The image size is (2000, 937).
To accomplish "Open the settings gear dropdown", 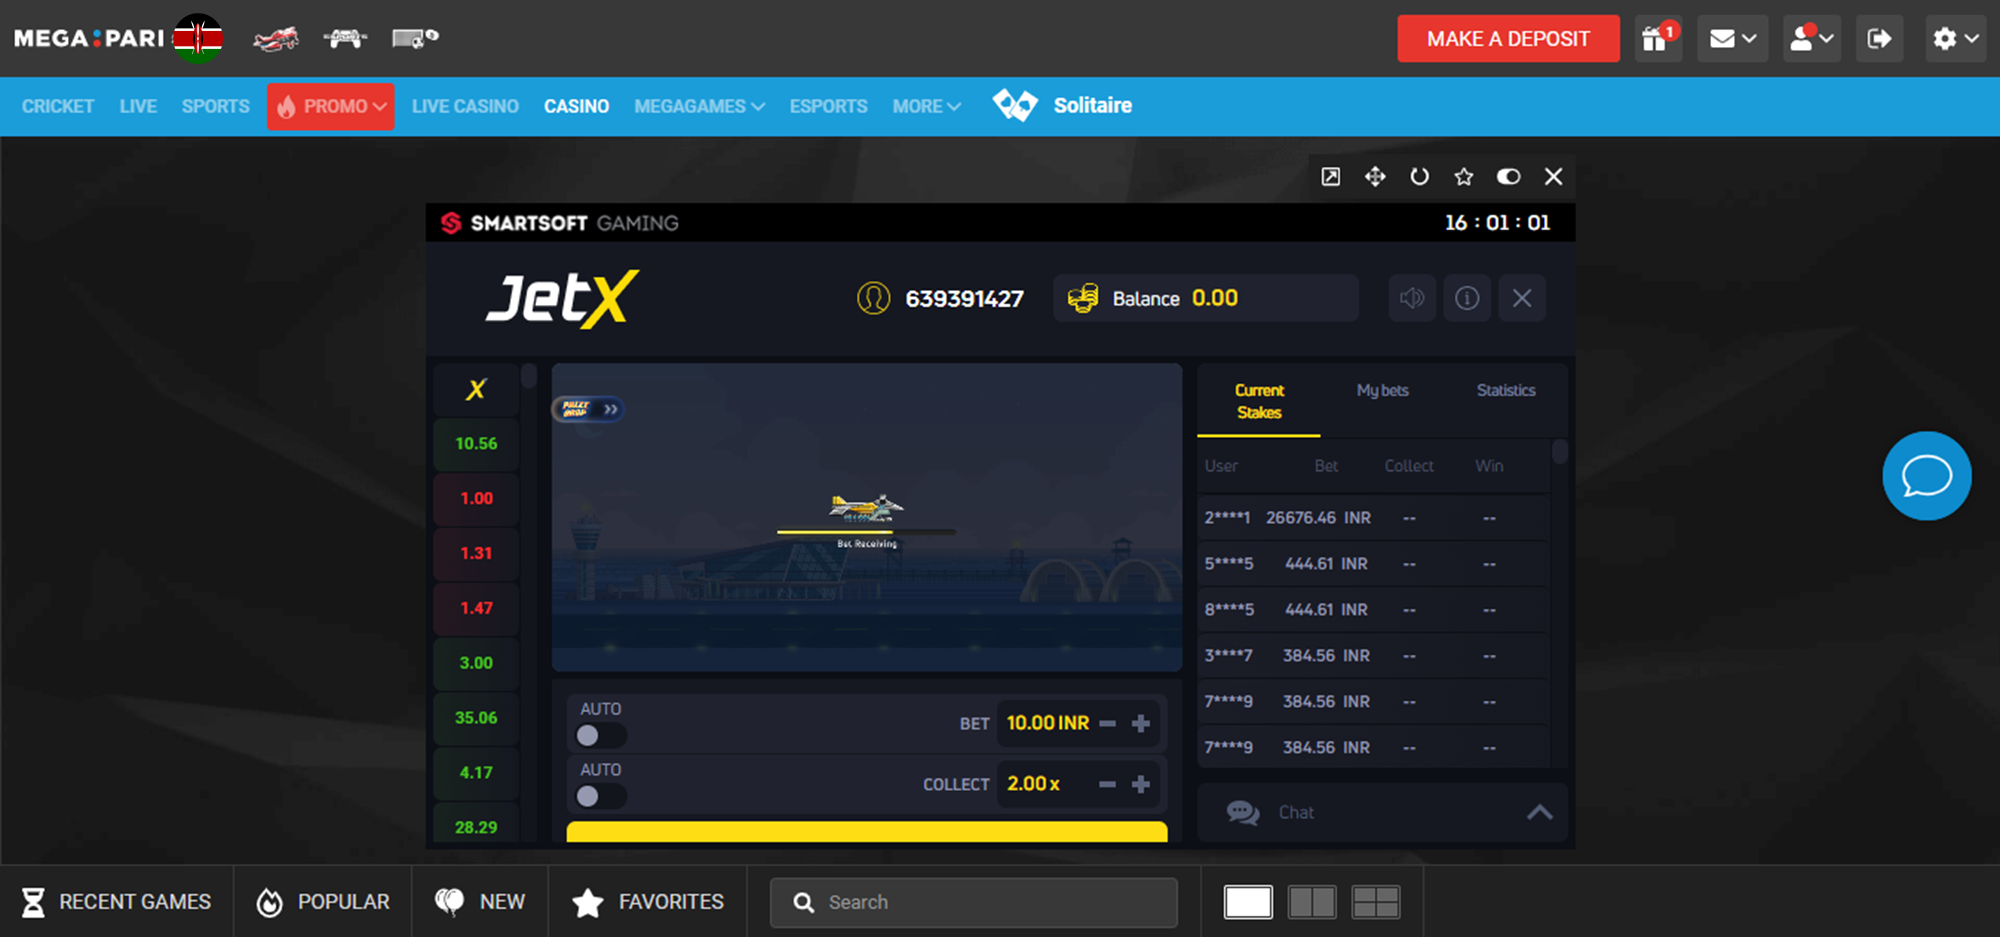I will coord(1956,39).
